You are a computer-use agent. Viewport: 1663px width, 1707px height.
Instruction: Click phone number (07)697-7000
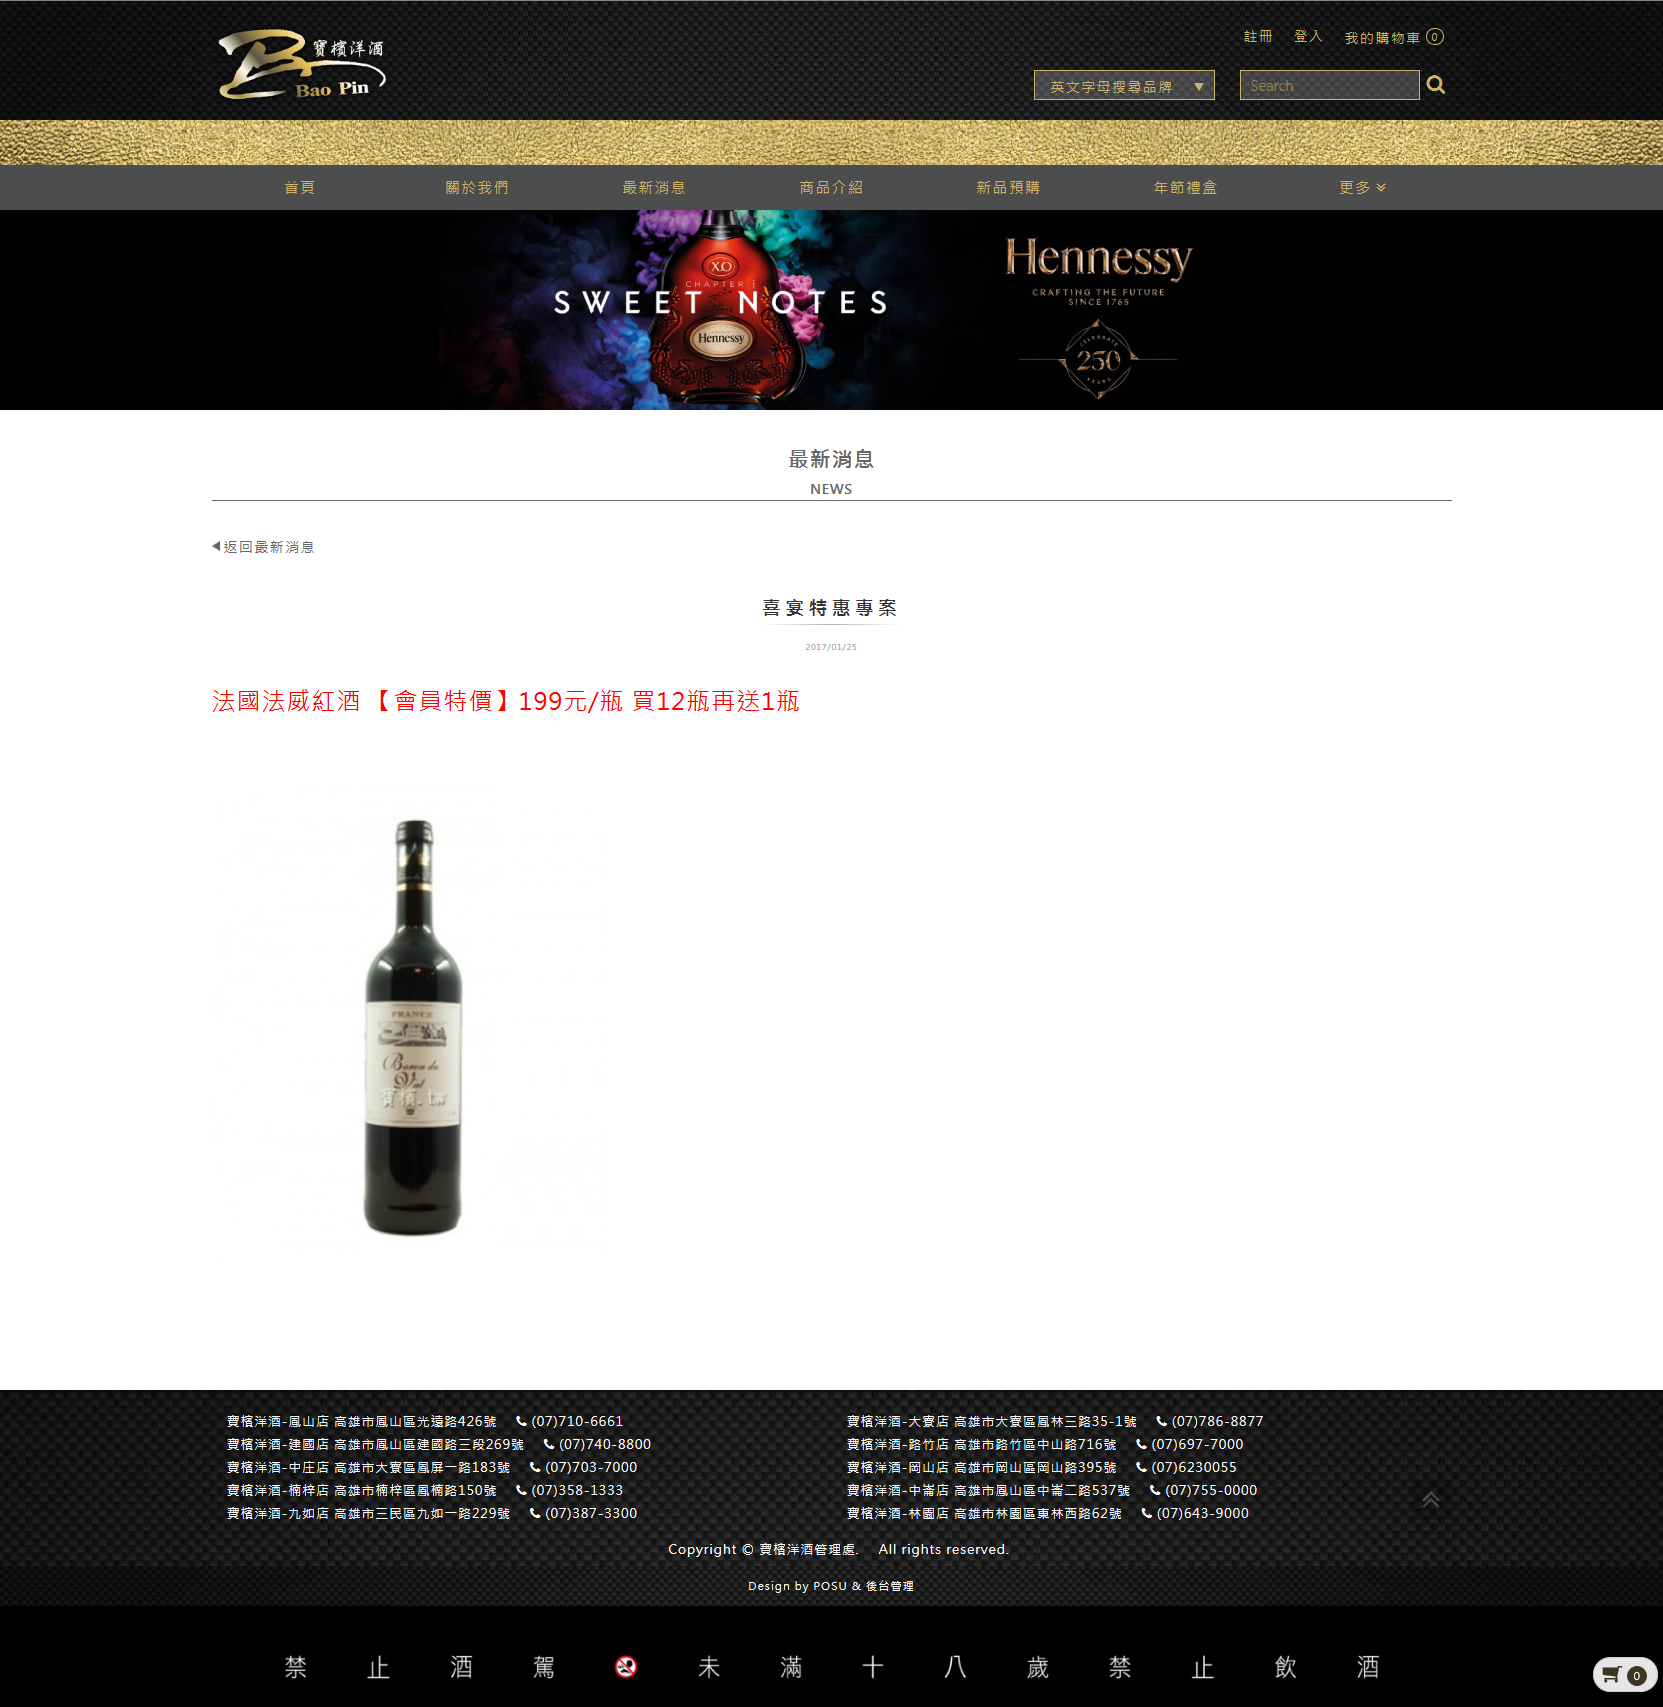pos(1197,1444)
